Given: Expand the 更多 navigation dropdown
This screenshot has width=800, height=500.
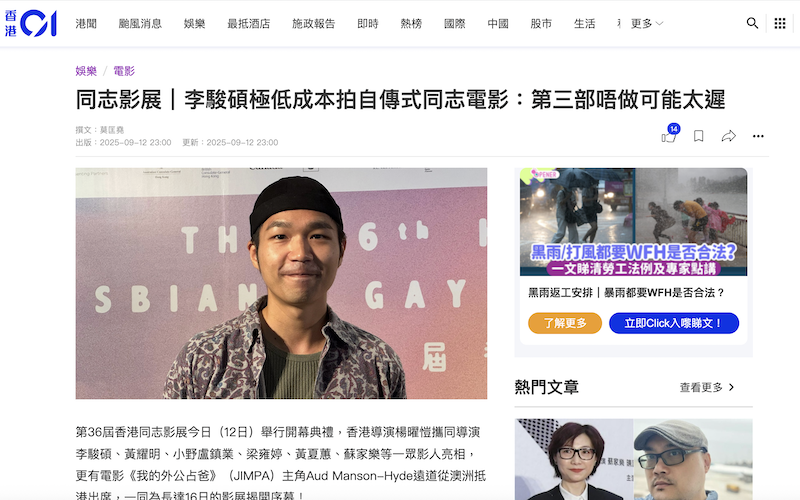Looking at the screenshot, I should point(646,23).
